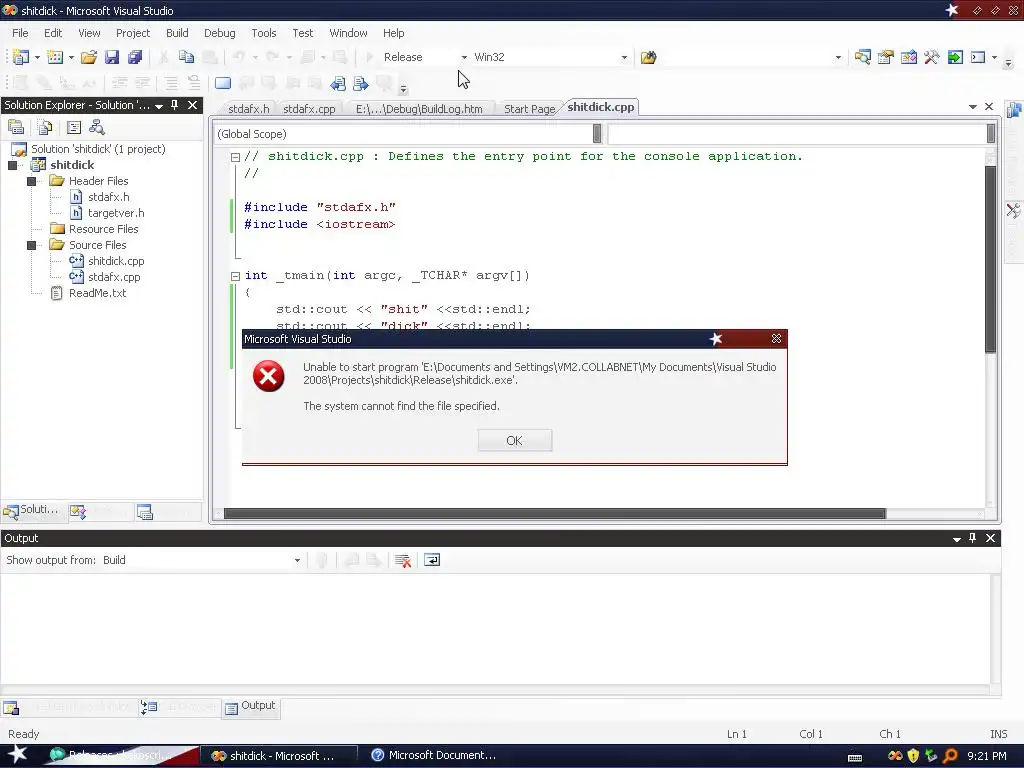Open the Object Browser toolbar icon

point(908,57)
